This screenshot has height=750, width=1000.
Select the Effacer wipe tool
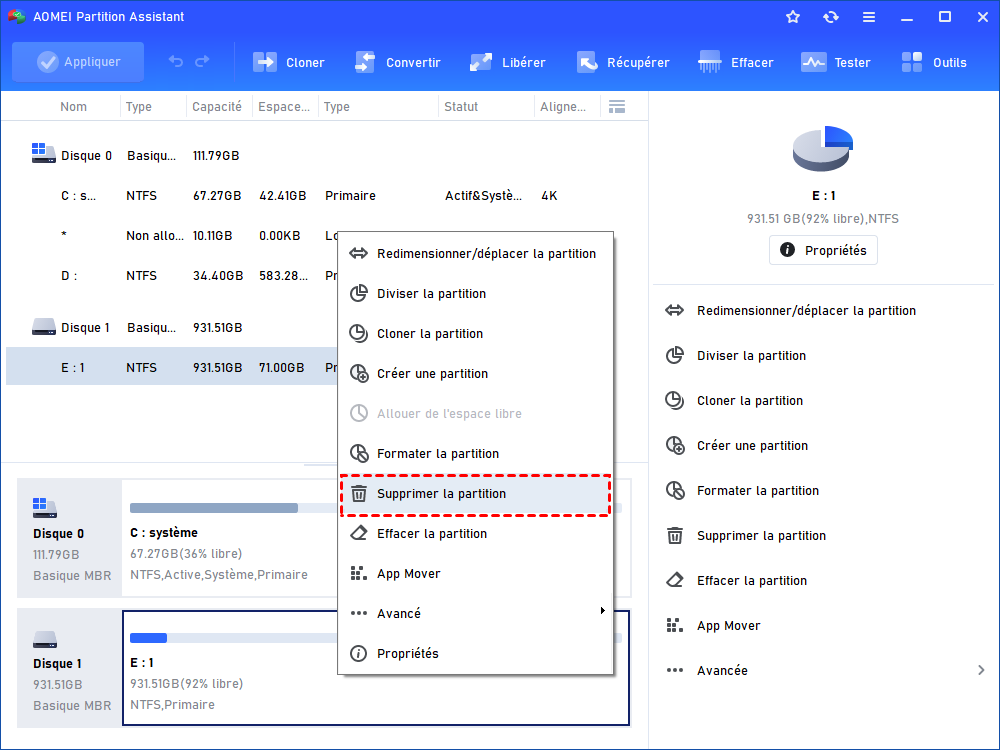736,61
